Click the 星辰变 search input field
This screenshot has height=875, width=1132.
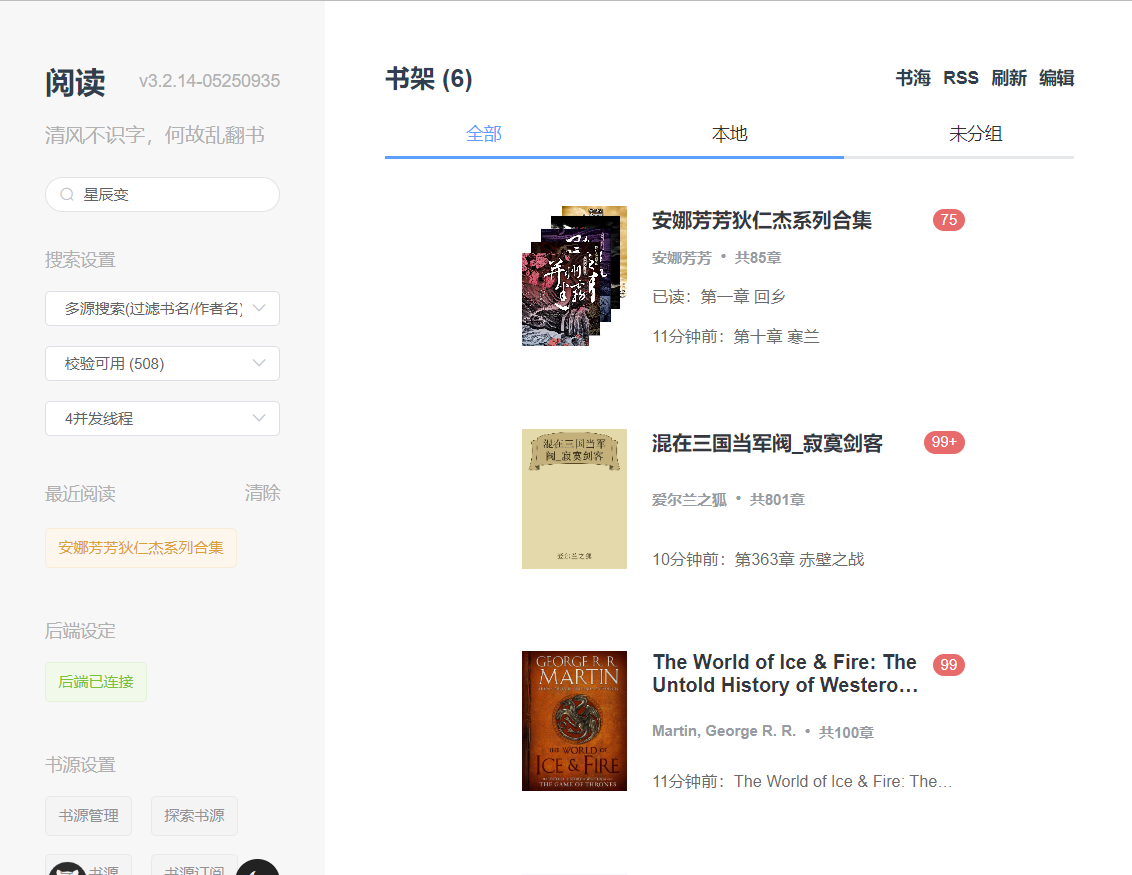(170, 195)
